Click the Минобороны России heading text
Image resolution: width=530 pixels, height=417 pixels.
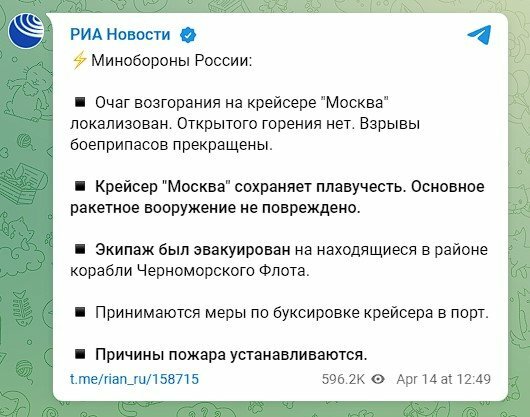coord(172,61)
